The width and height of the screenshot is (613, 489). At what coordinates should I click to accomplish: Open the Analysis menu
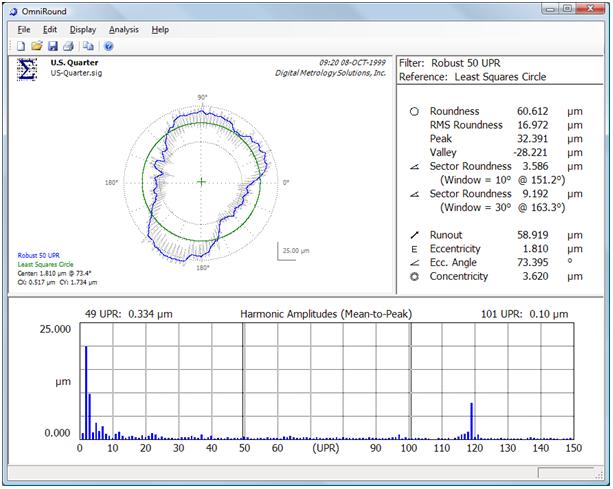tap(124, 30)
